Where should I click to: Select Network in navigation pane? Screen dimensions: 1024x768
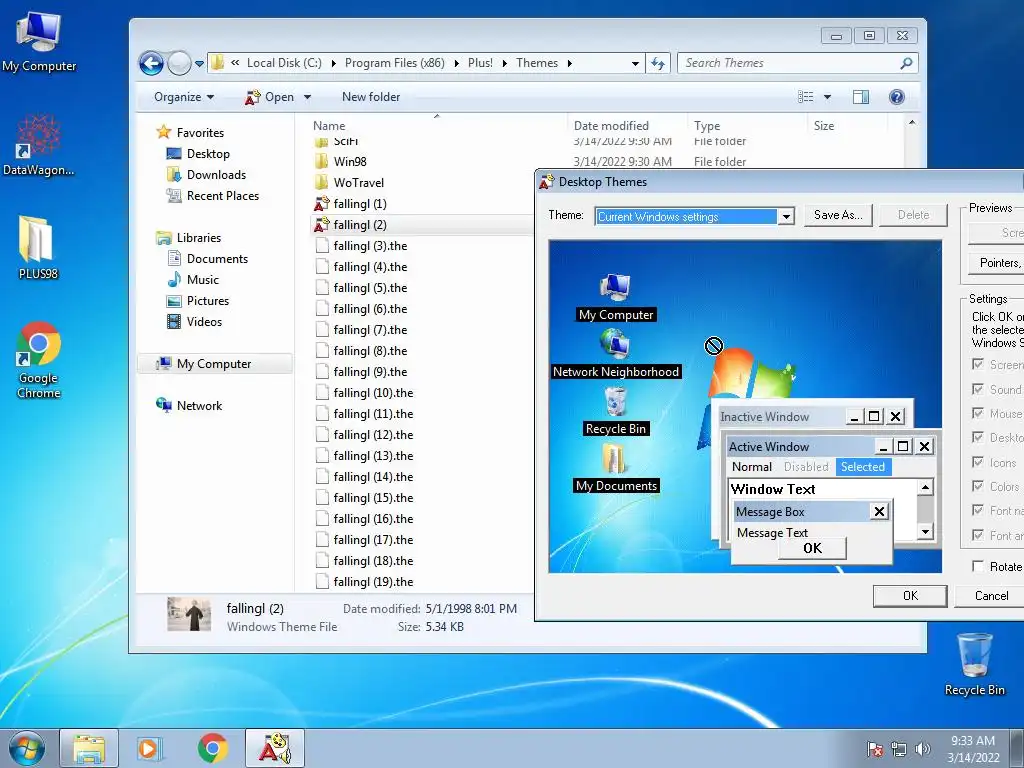coord(189,406)
